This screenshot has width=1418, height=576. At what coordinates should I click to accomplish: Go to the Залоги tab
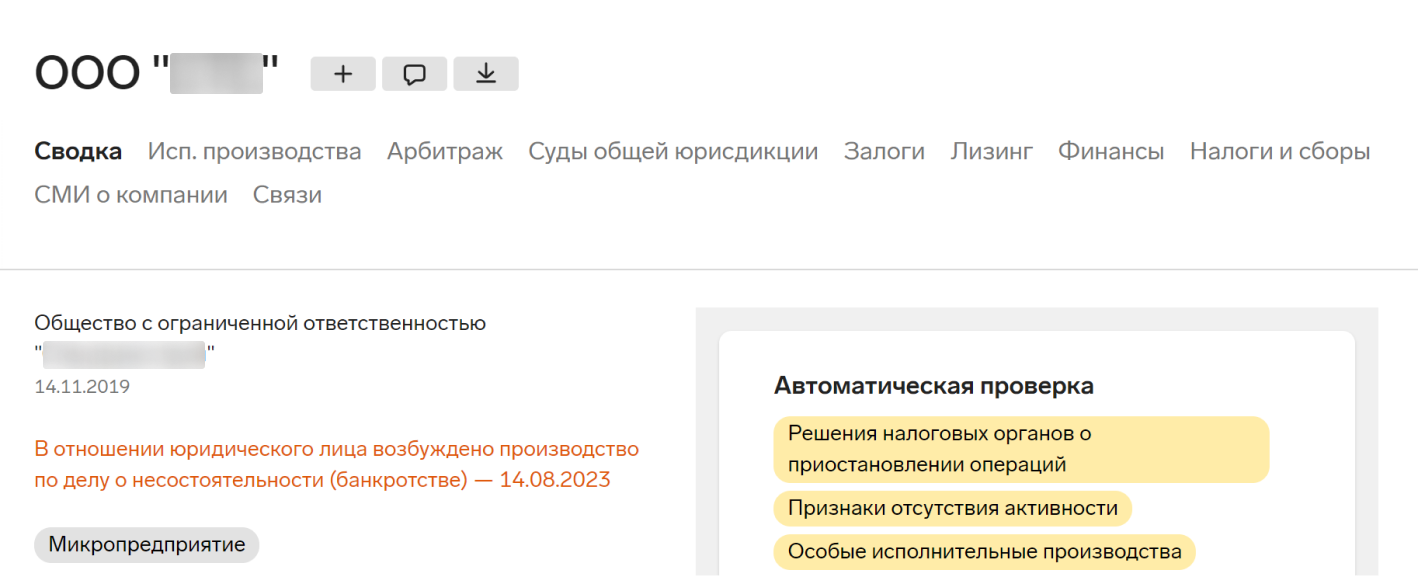coord(884,152)
